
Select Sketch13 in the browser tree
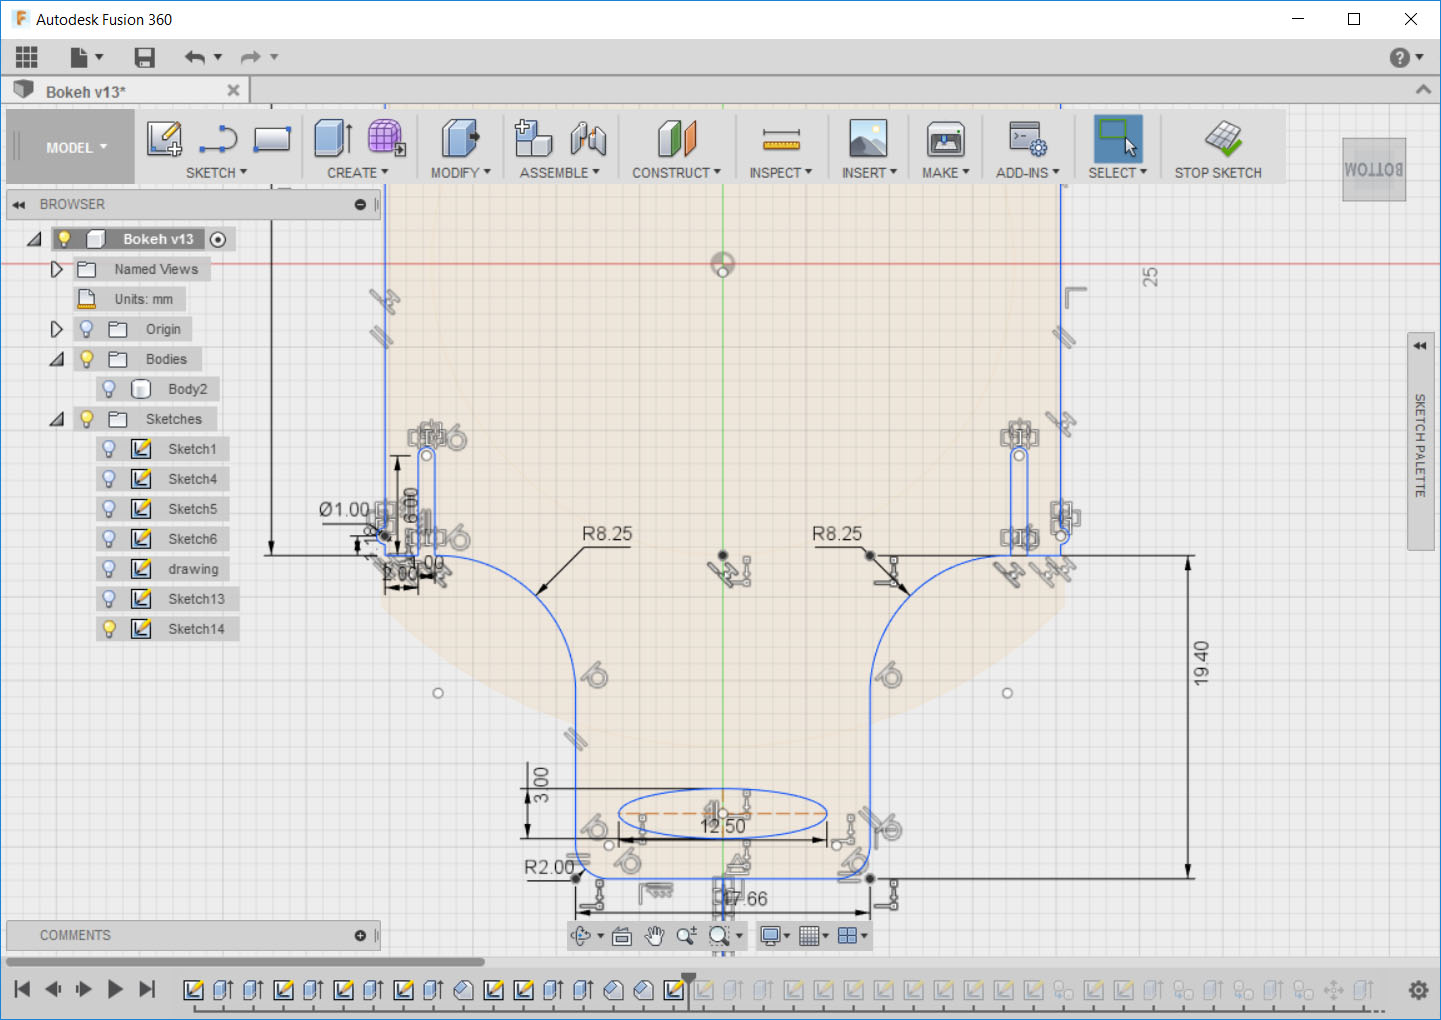click(x=196, y=599)
